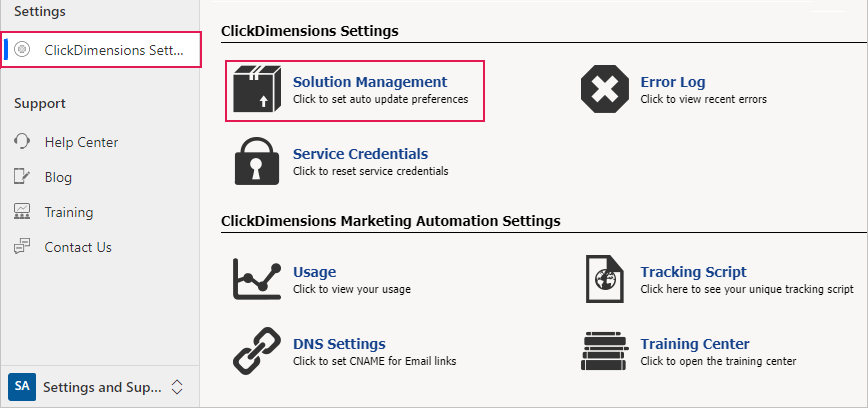Click the DNS Settings chain link icon
The height and width of the screenshot is (408, 868).
(x=257, y=350)
